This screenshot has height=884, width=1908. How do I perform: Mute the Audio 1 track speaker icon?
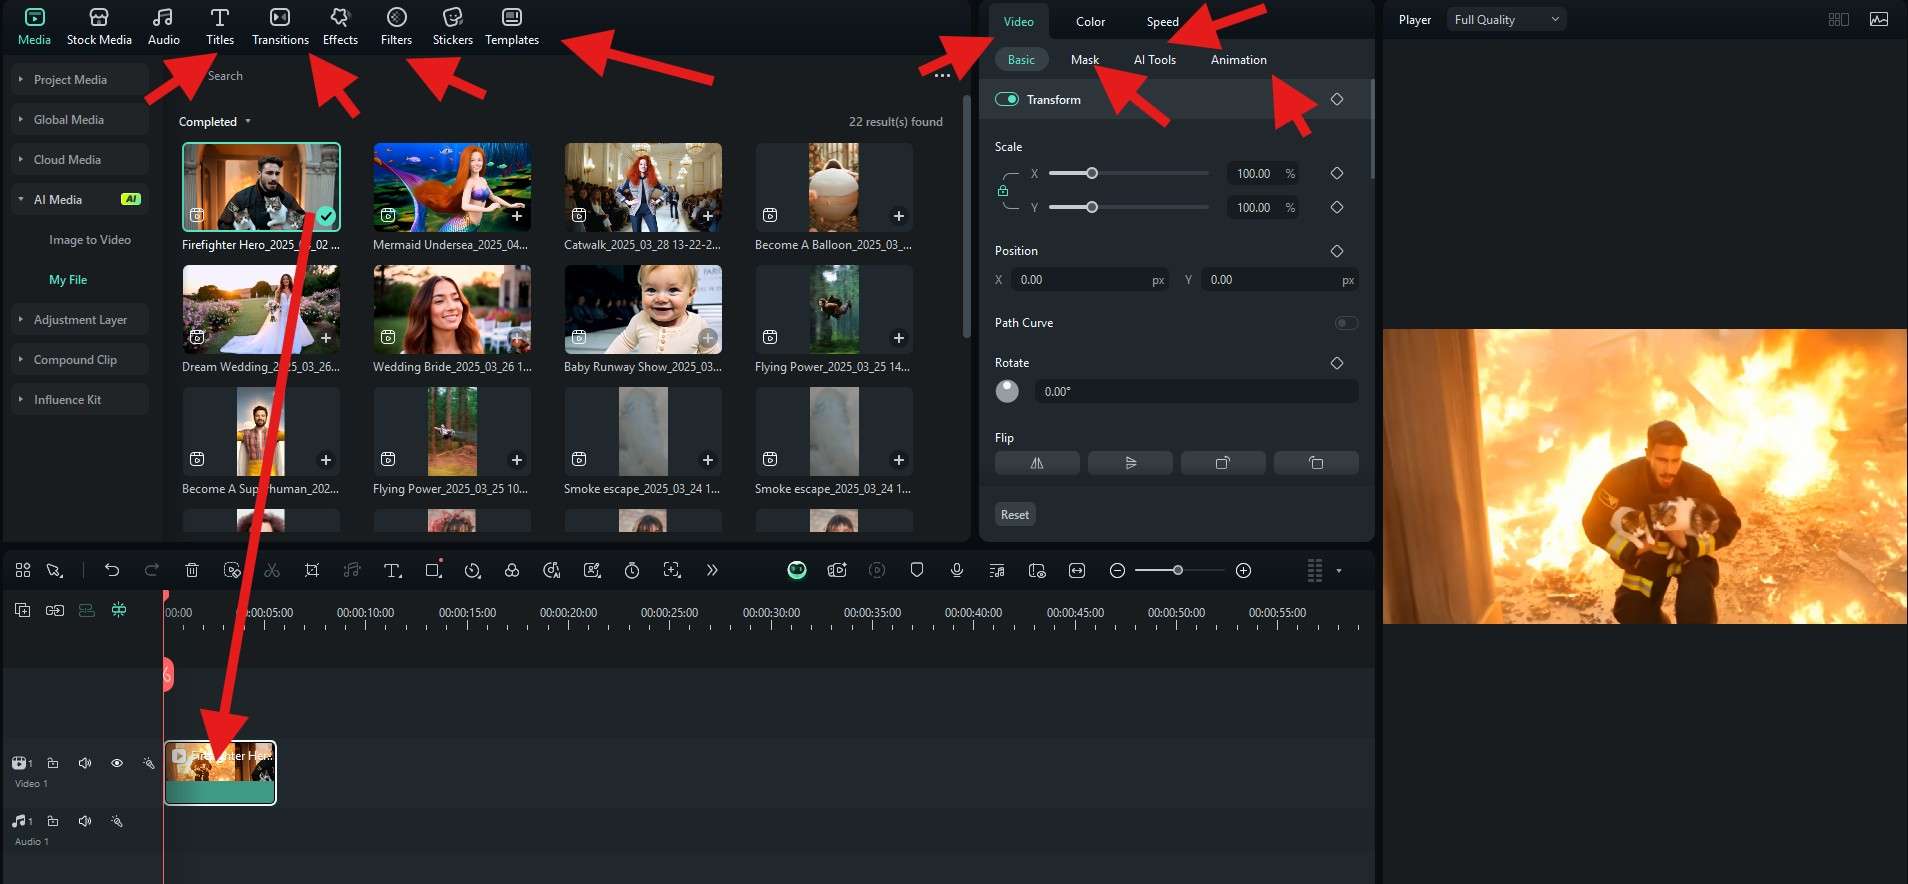(x=85, y=821)
